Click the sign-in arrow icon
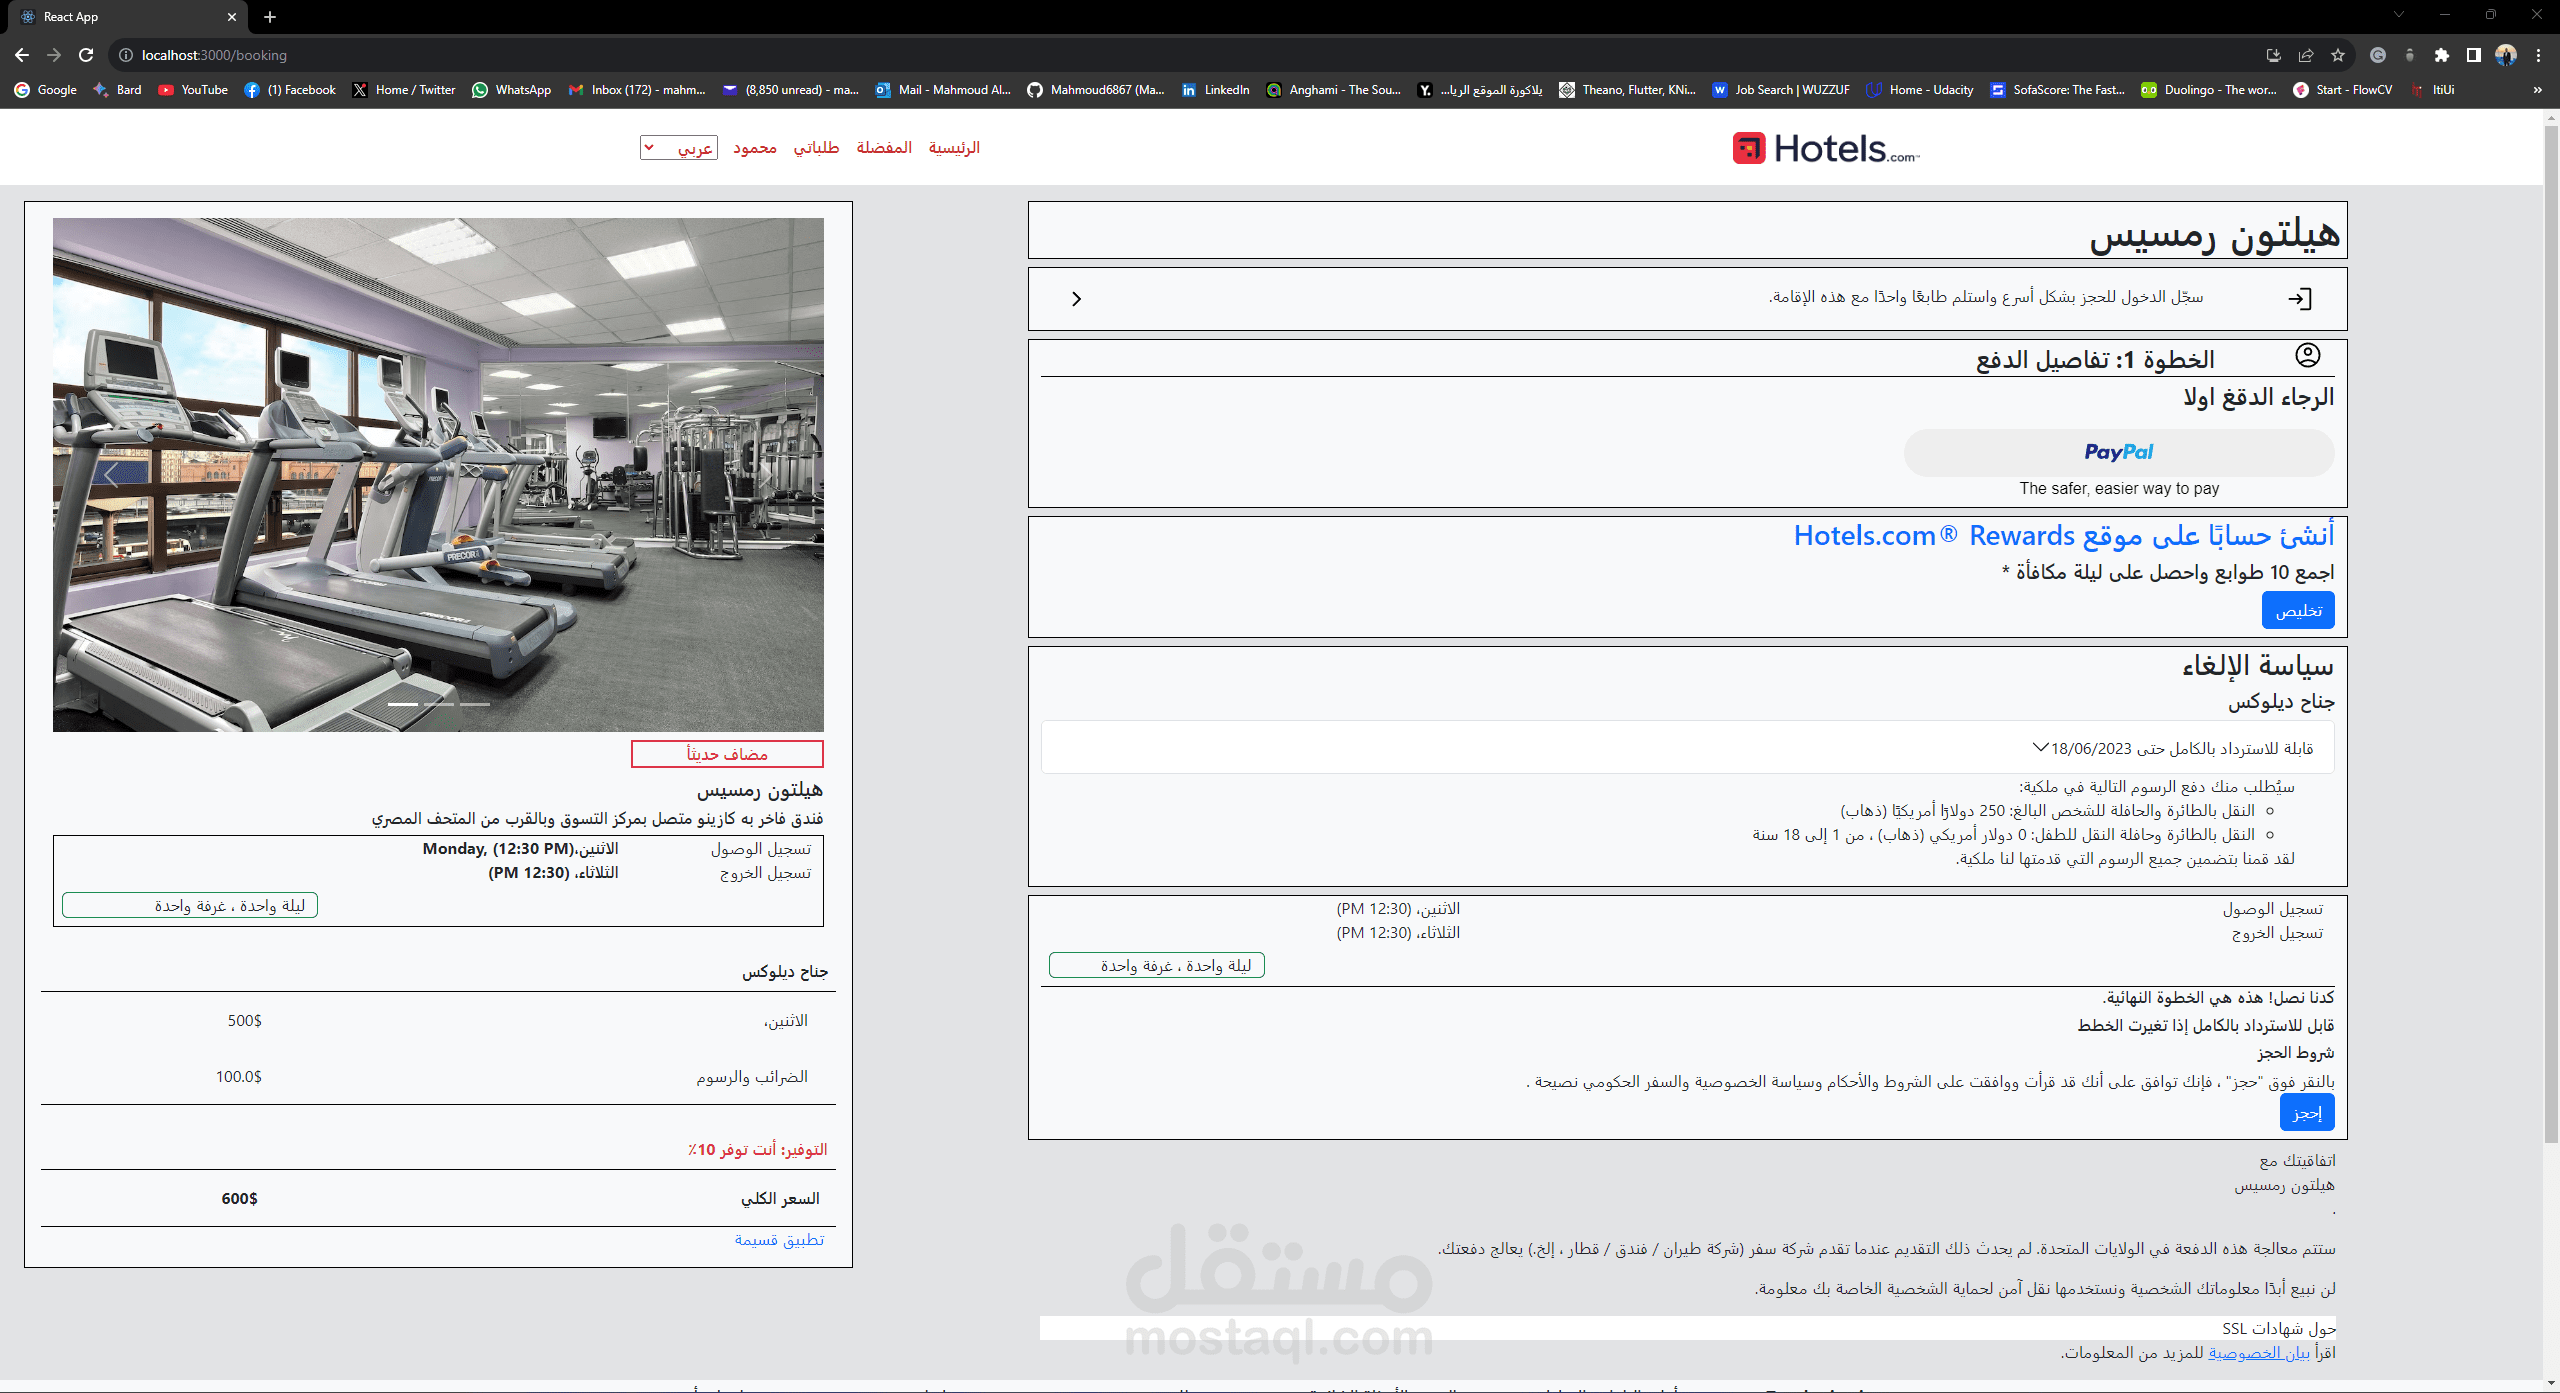The width and height of the screenshot is (2560, 1393). [2300, 298]
